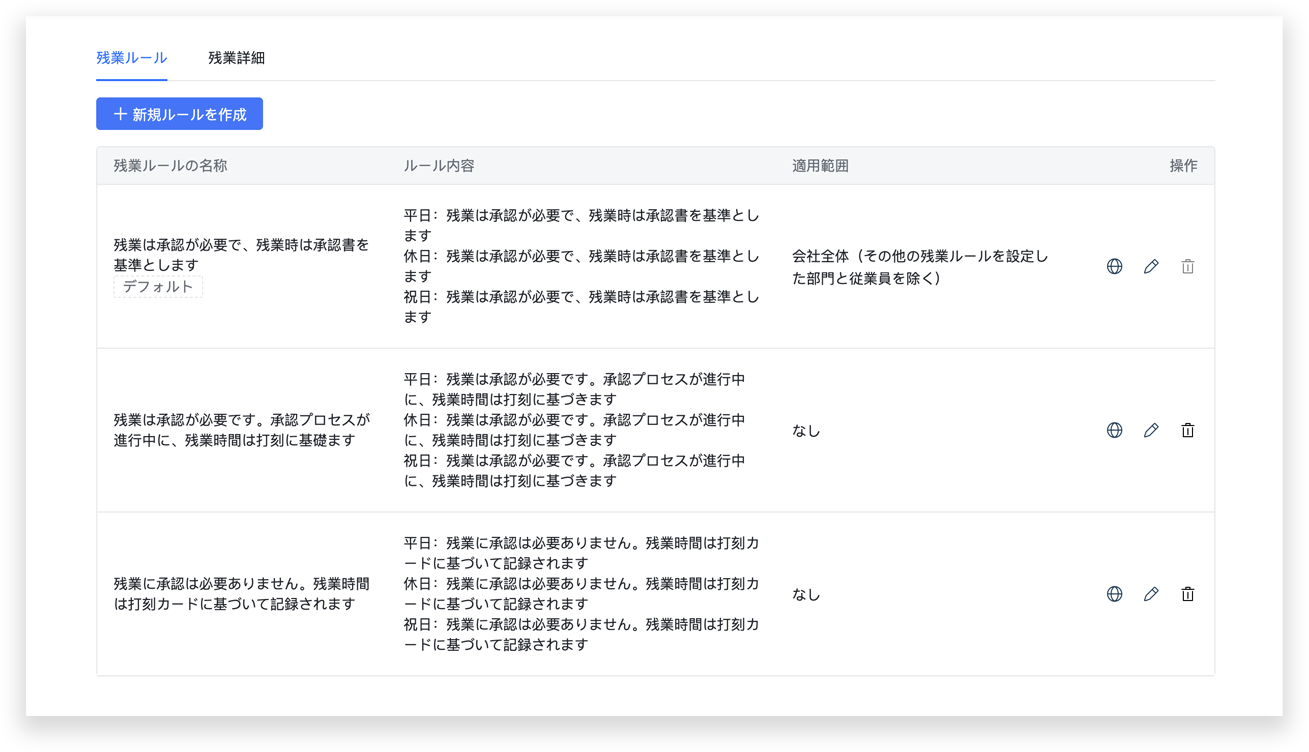The image size is (1309, 752).
Task: Click the 適用範囲 column header
Action: click(x=820, y=166)
